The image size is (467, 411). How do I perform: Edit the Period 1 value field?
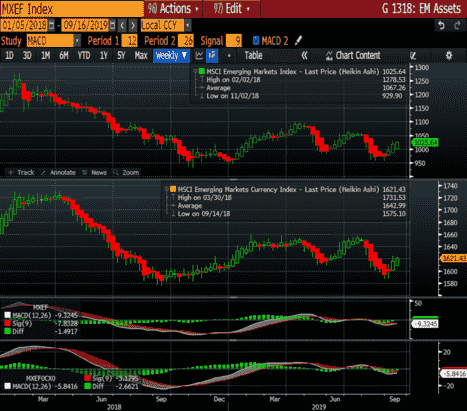[x=130, y=41]
